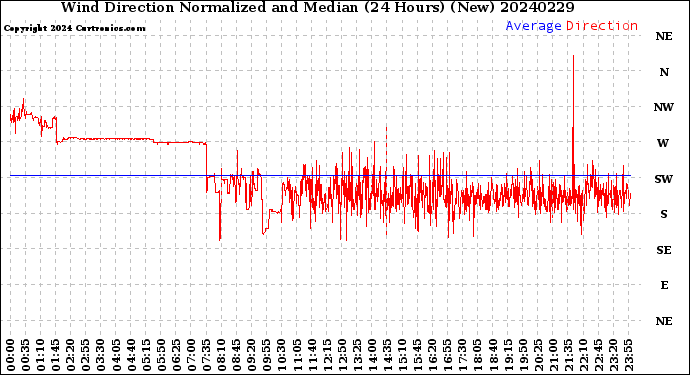Click the 00:35 time axis label
The width and height of the screenshot is (690, 375).
[26, 355]
